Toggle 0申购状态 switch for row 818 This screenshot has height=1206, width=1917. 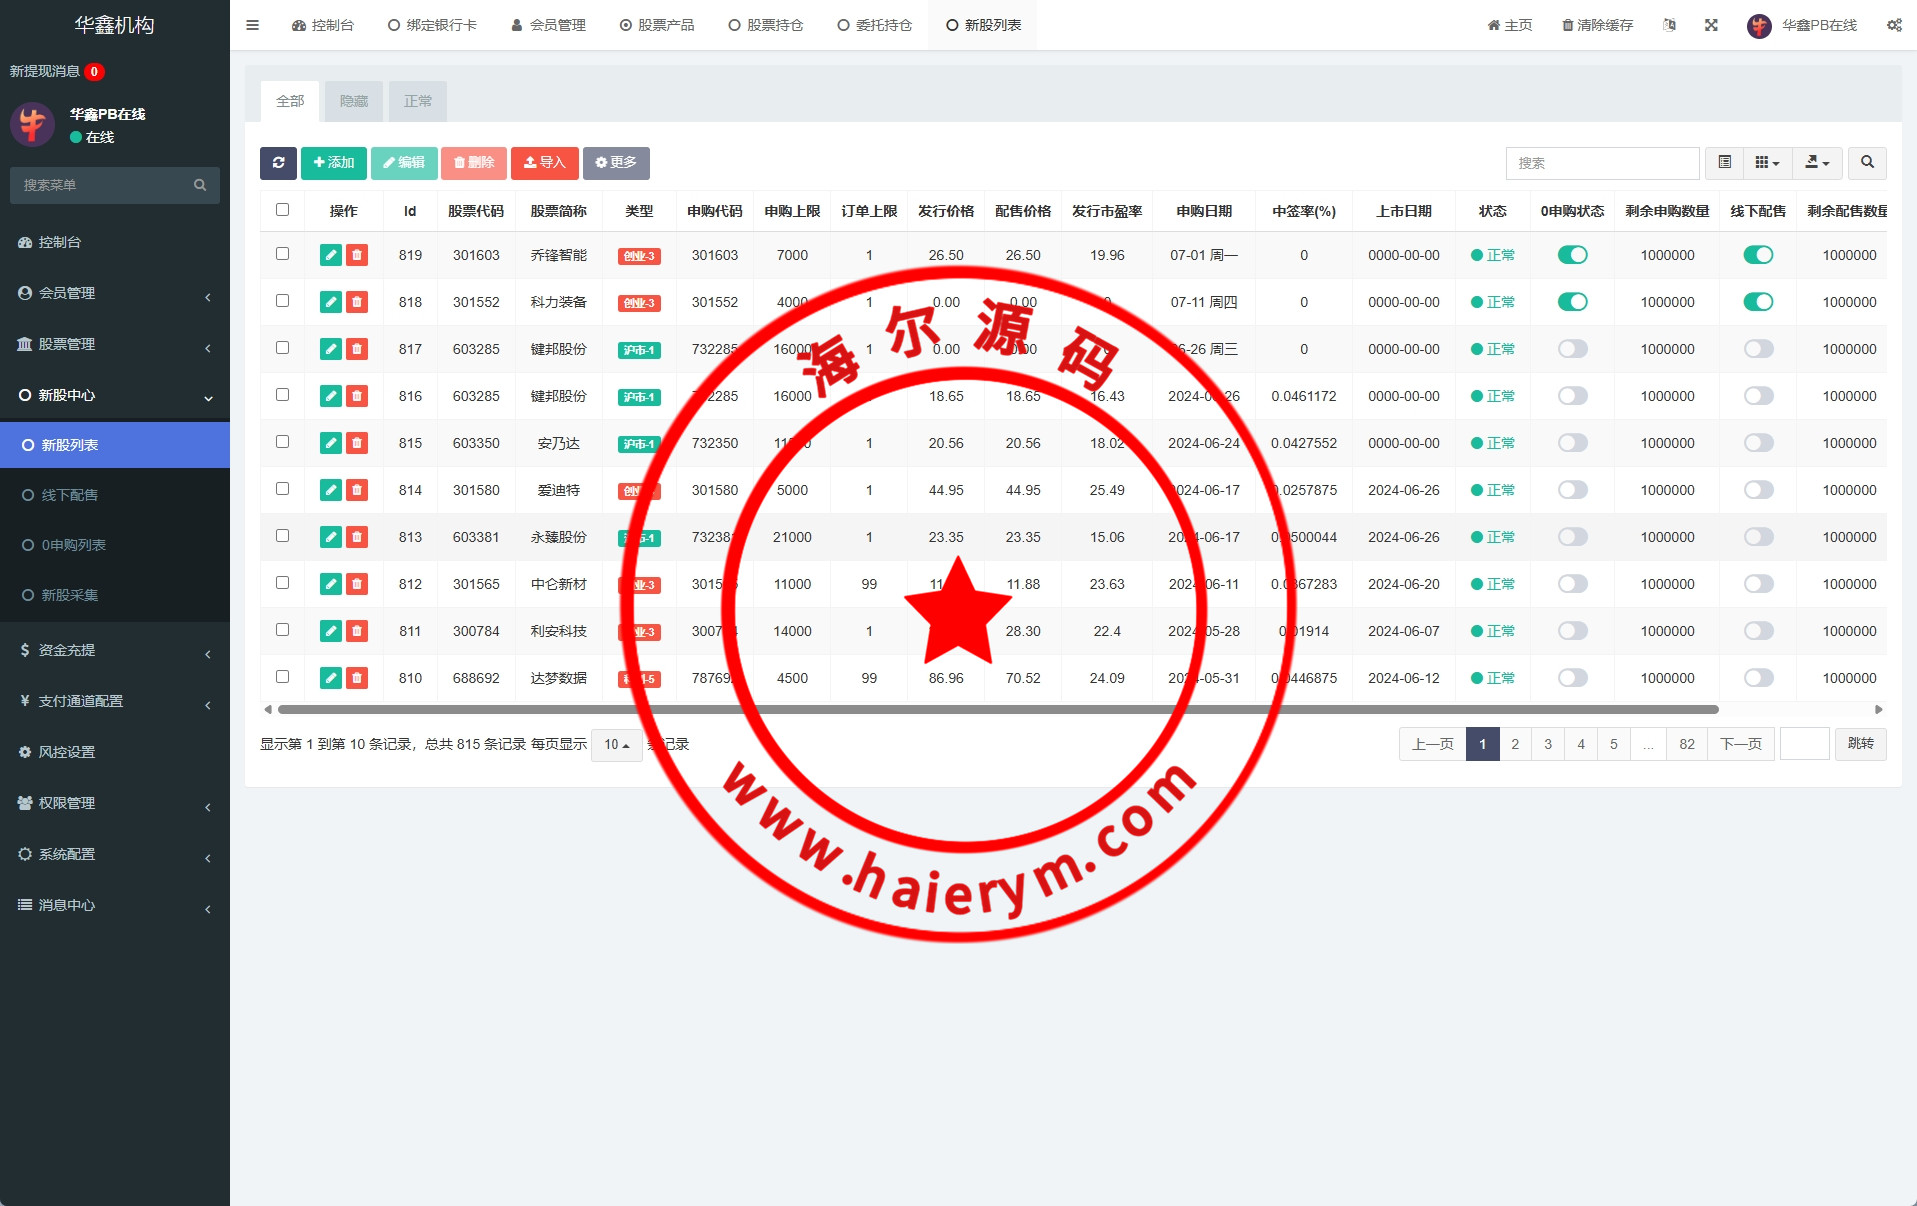tap(1572, 302)
